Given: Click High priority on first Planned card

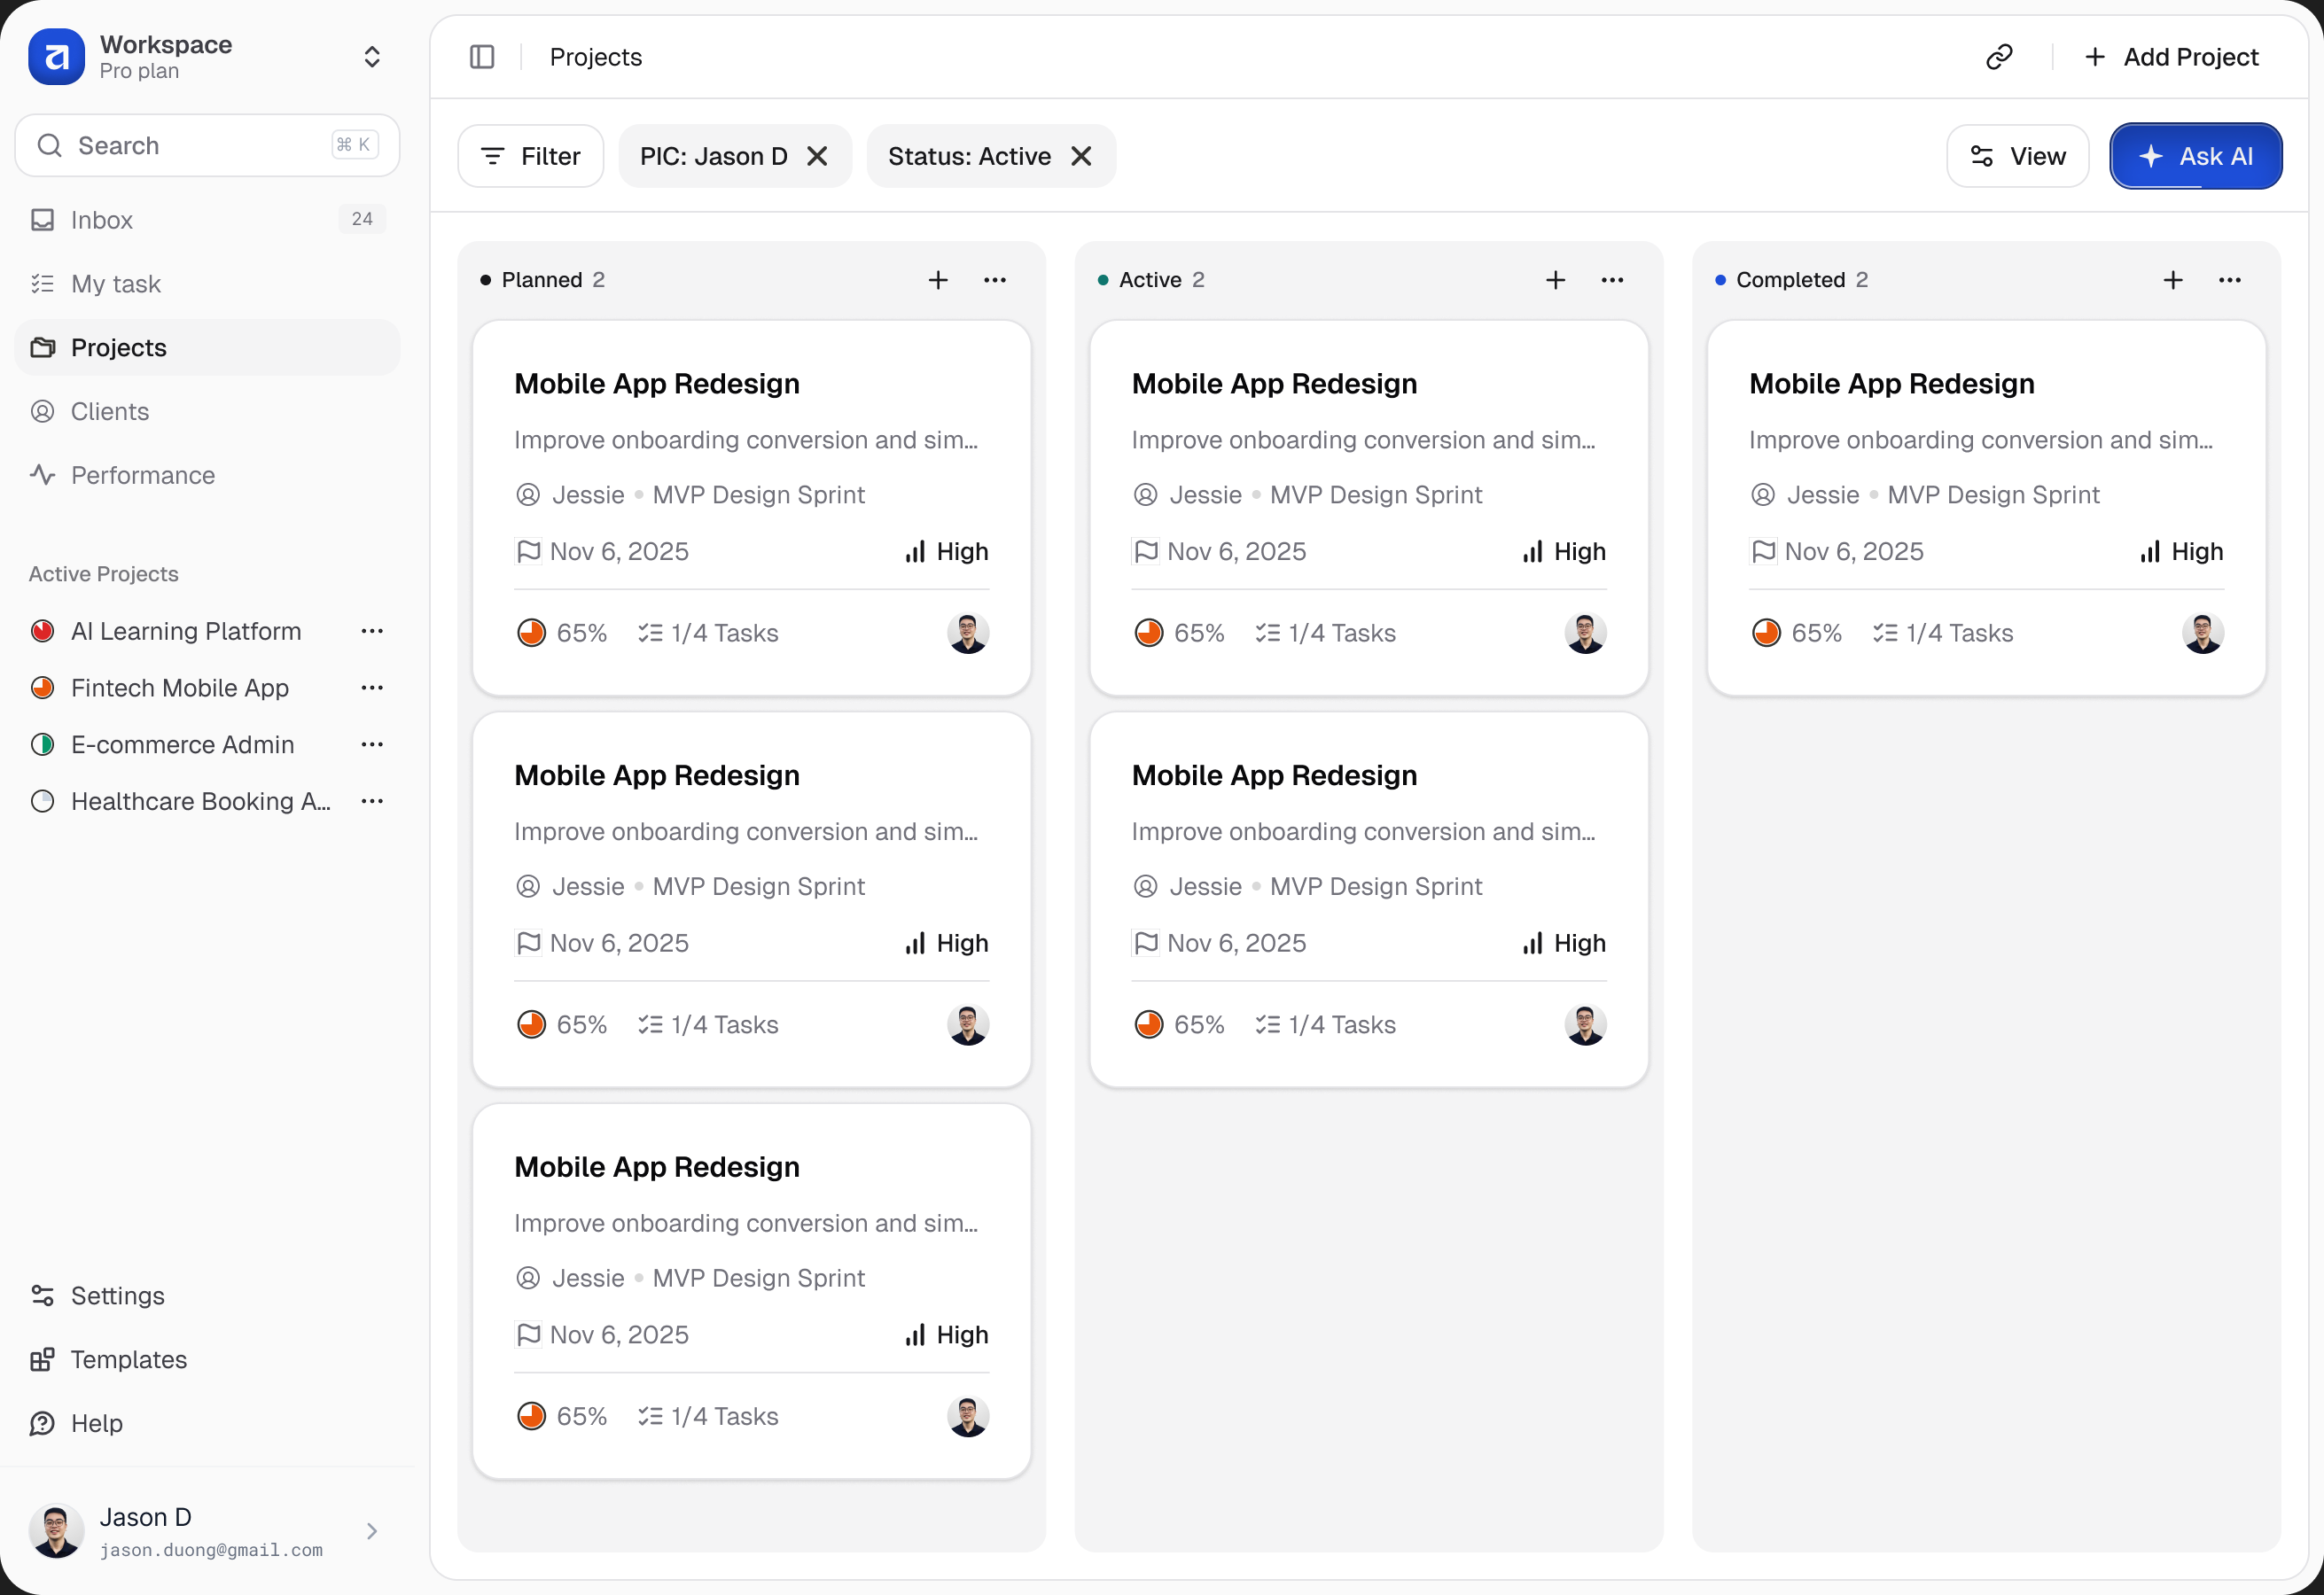Looking at the screenshot, I should pyautogui.click(x=946, y=552).
